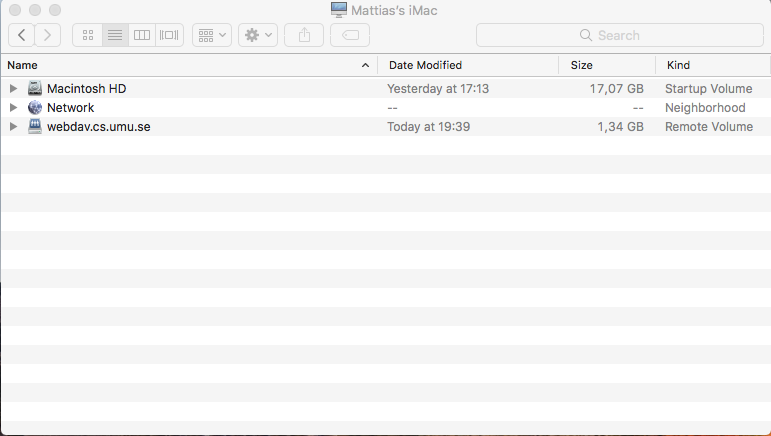Screen dimensions: 771x436
Task: Switch to list view
Action: pos(115,35)
